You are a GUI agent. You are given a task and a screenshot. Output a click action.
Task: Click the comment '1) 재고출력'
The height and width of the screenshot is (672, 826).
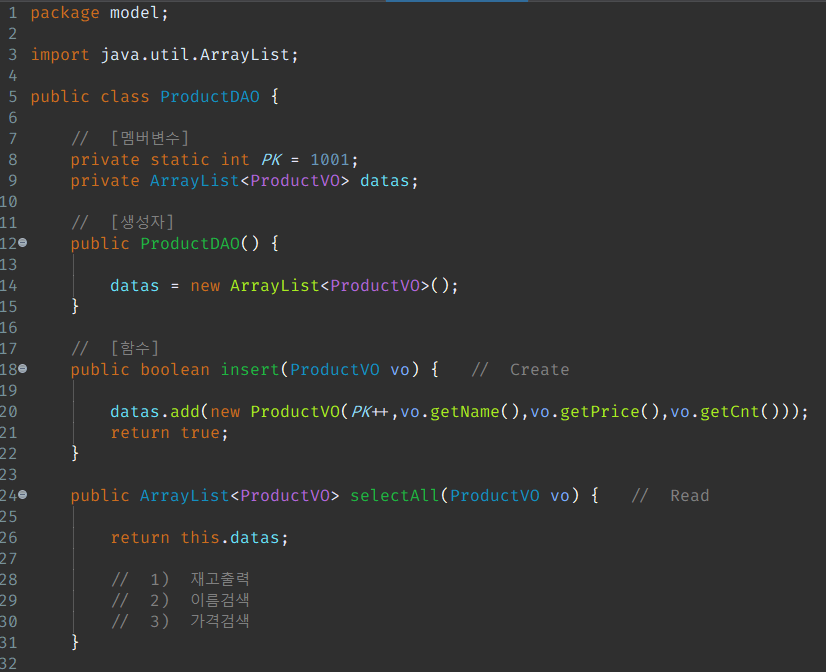click(200, 579)
